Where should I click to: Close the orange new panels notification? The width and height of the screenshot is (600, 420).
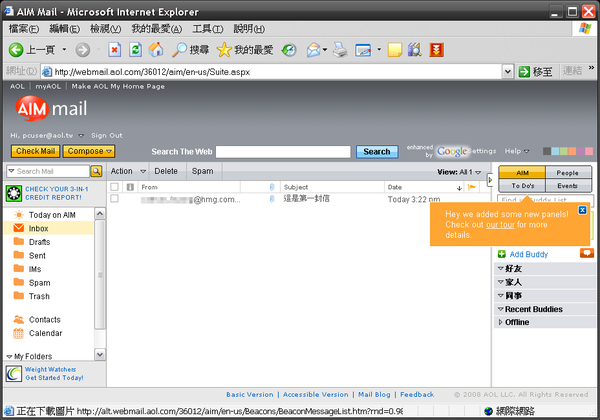[582, 210]
